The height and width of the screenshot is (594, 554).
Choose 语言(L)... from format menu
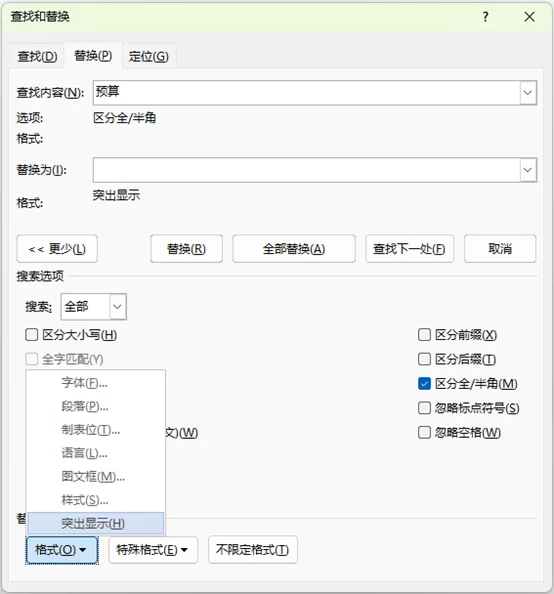(95, 453)
